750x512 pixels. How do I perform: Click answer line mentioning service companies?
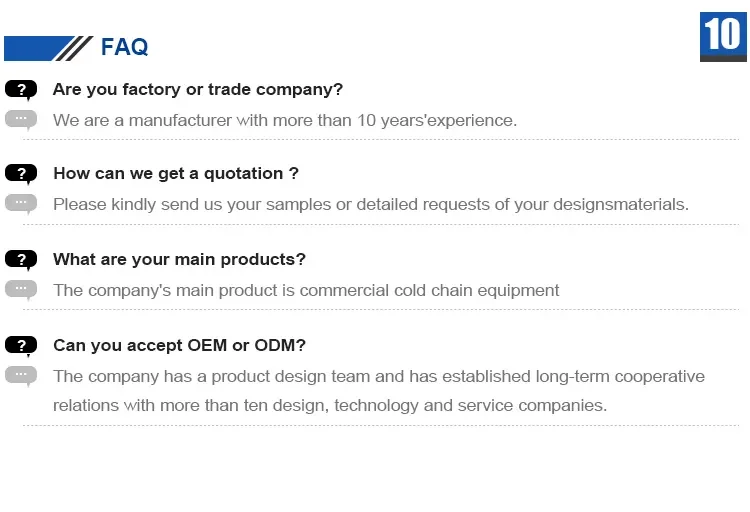pos(330,406)
